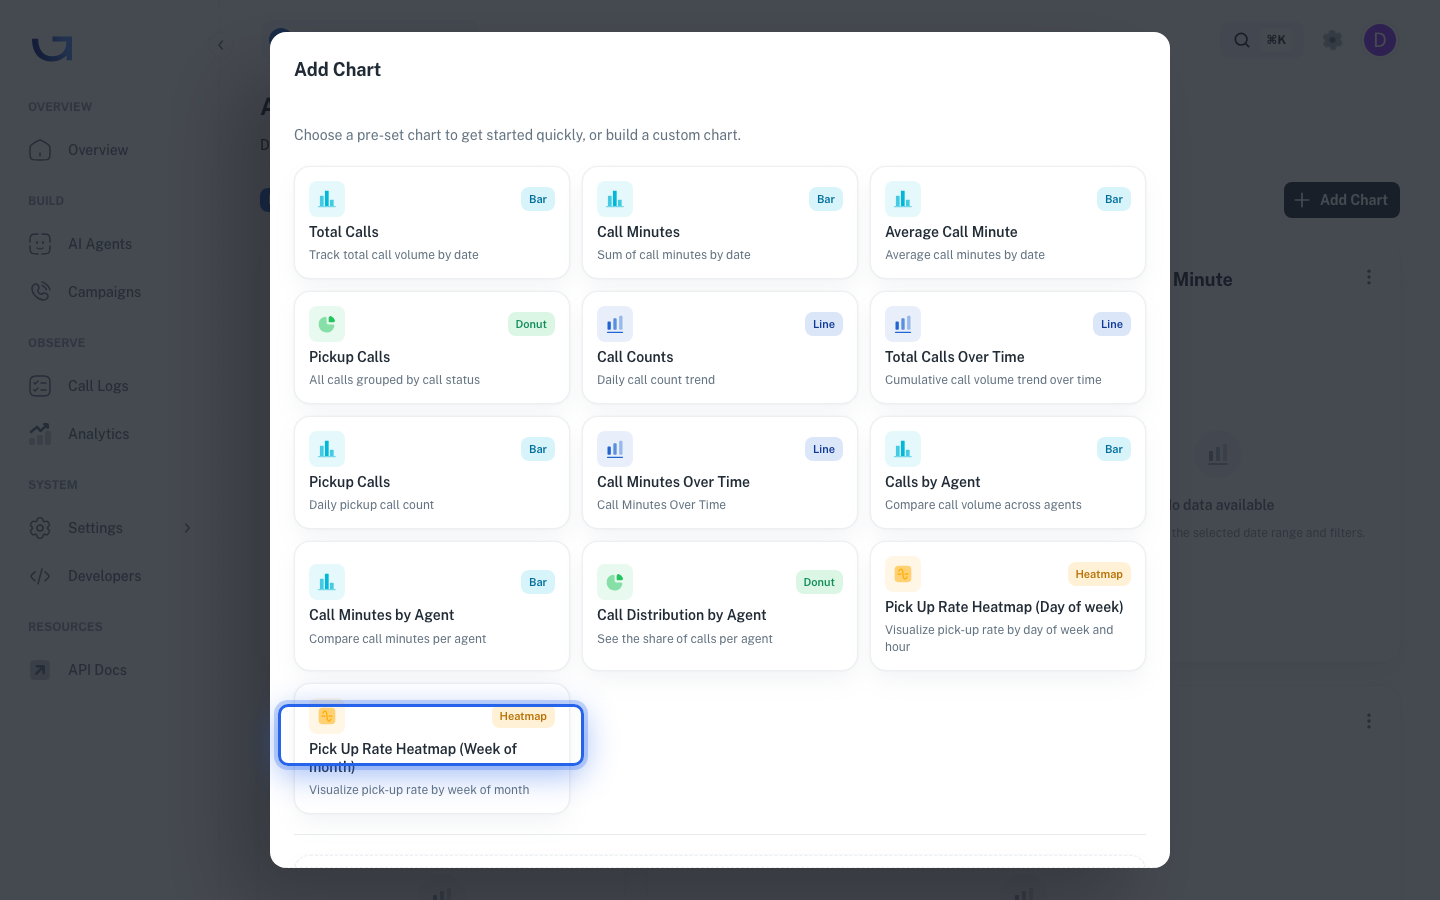Click the Daily pickup call count icon

(327, 449)
